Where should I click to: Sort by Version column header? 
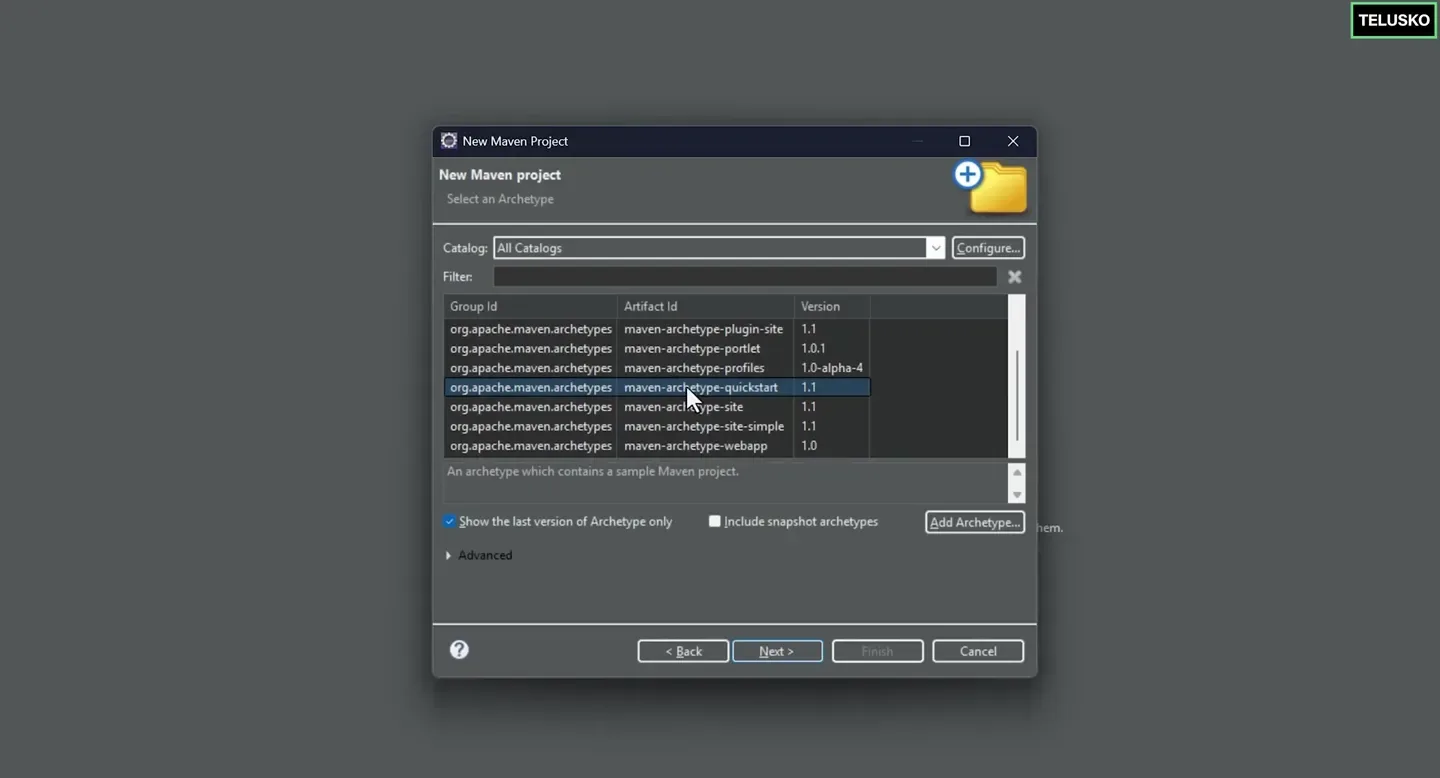tap(832, 306)
